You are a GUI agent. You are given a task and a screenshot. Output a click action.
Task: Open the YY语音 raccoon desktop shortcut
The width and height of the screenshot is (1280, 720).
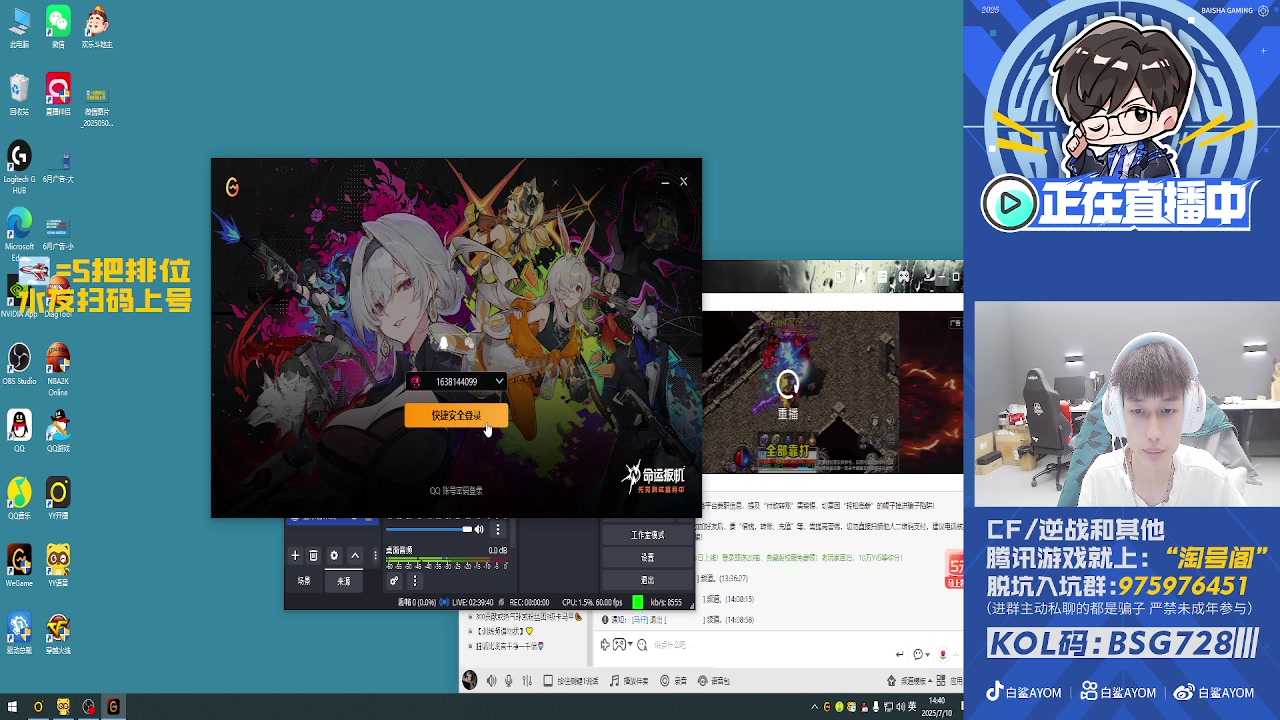click(x=58, y=565)
